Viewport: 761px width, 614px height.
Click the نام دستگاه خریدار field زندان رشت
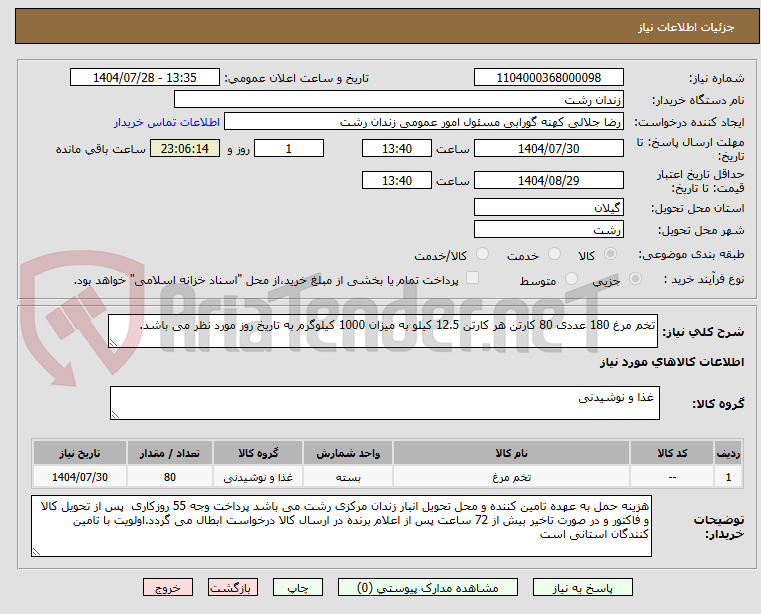pos(398,100)
